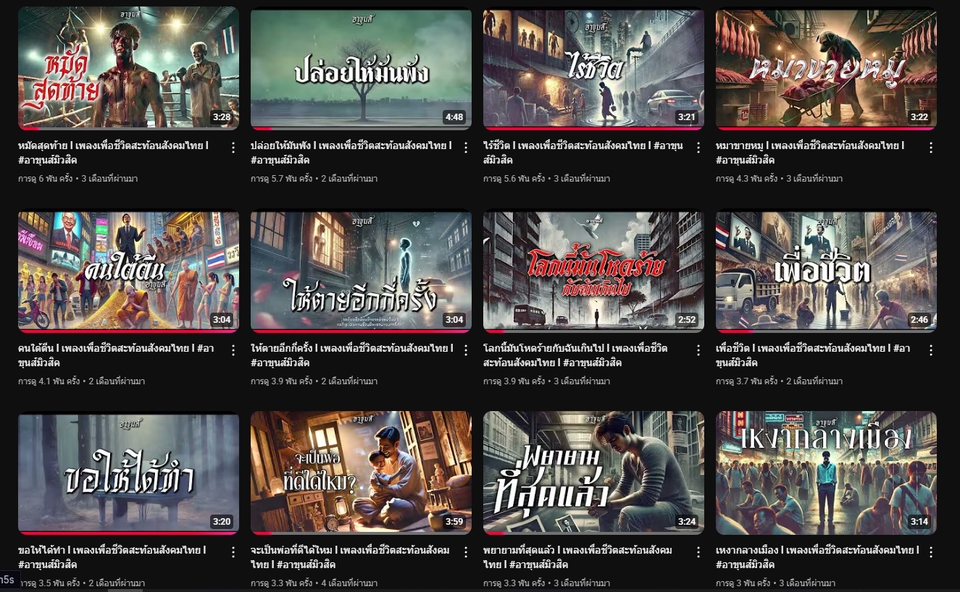The height and width of the screenshot is (592, 960).
Task: Open action menu for เพื่อชีวิต video
Action: [931, 349]
